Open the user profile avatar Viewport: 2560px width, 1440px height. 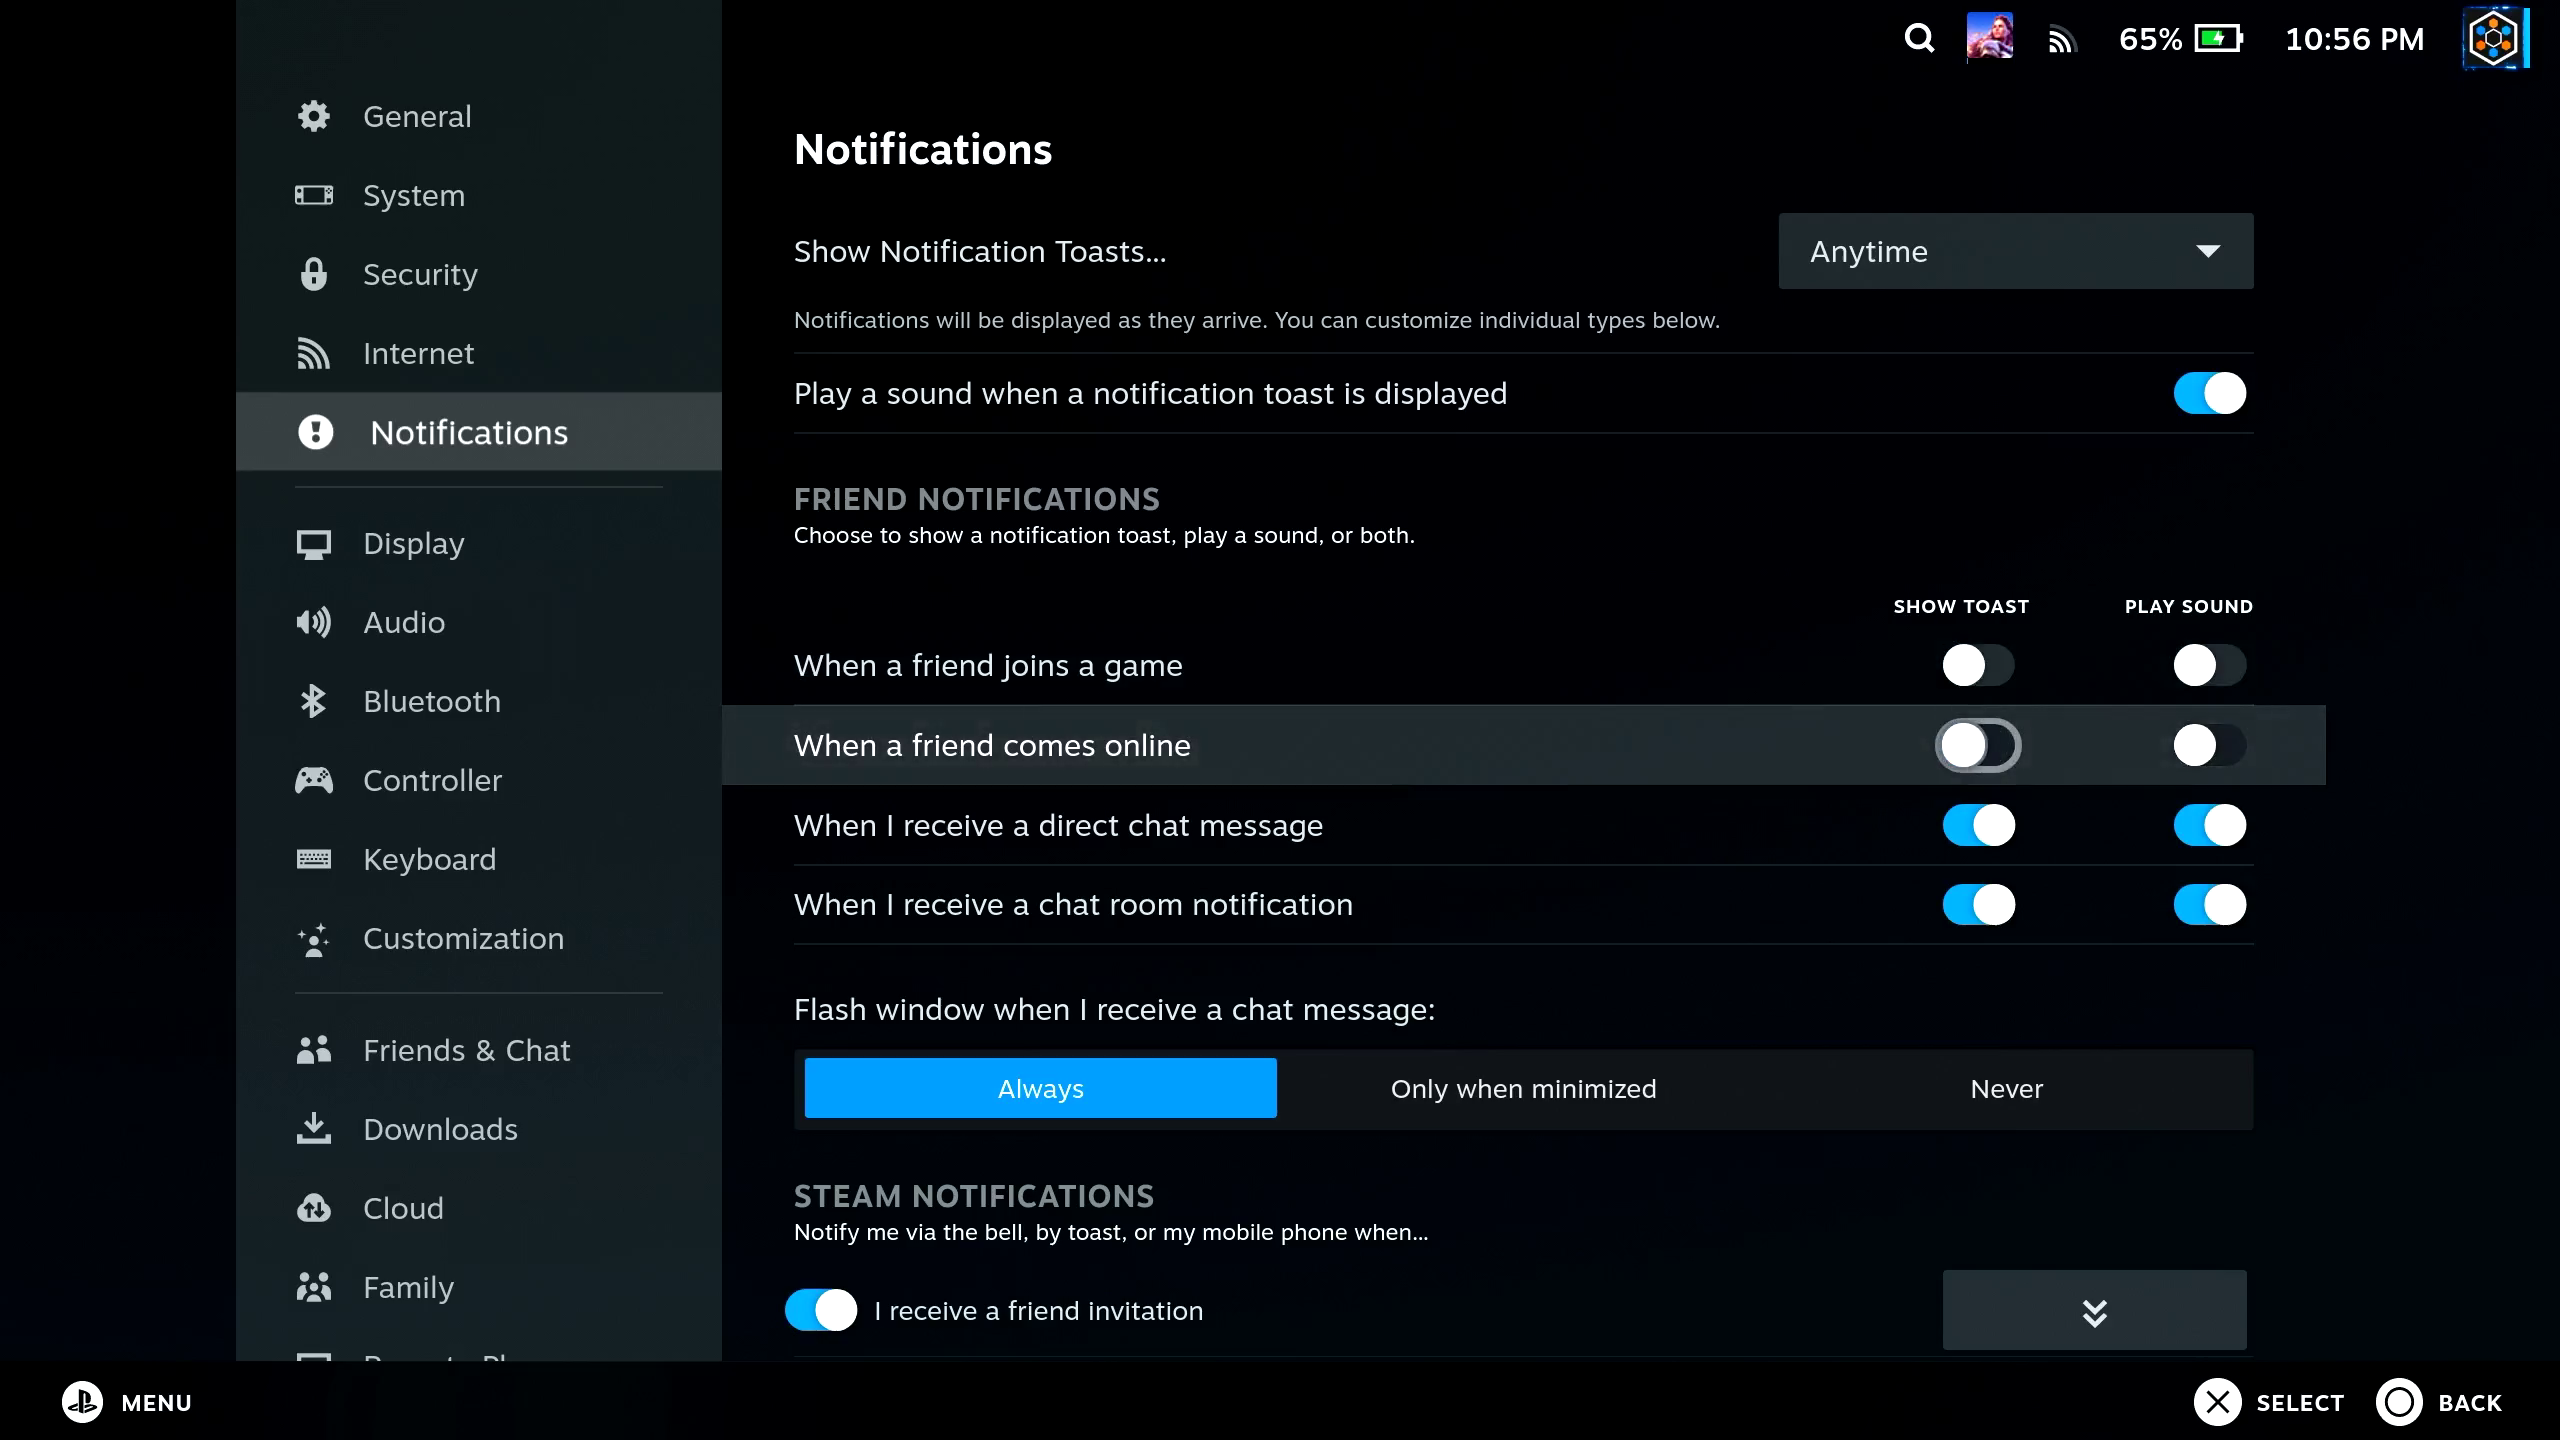(2493, 39)
